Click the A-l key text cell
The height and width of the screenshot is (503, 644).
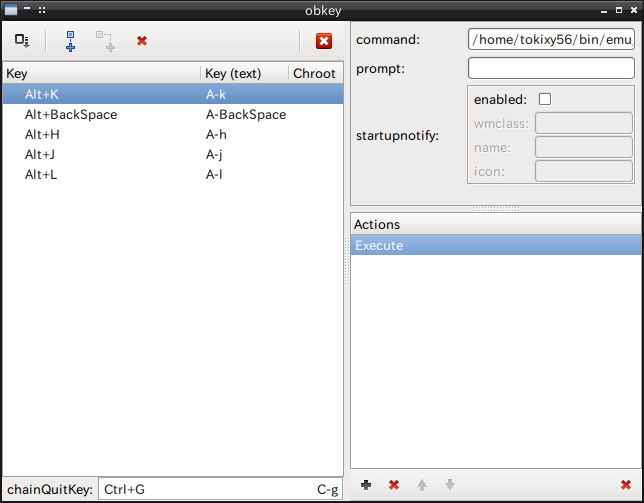tap(214, 175)
